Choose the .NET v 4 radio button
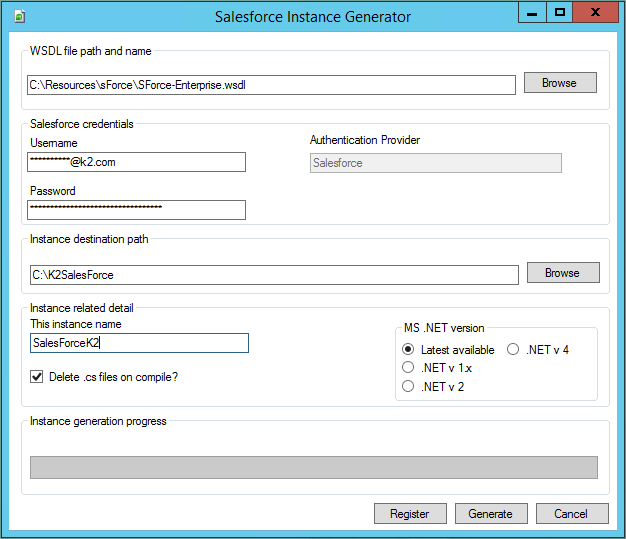Image resolution: width=626 pixels, height=539 pixels. coord(513,350)
